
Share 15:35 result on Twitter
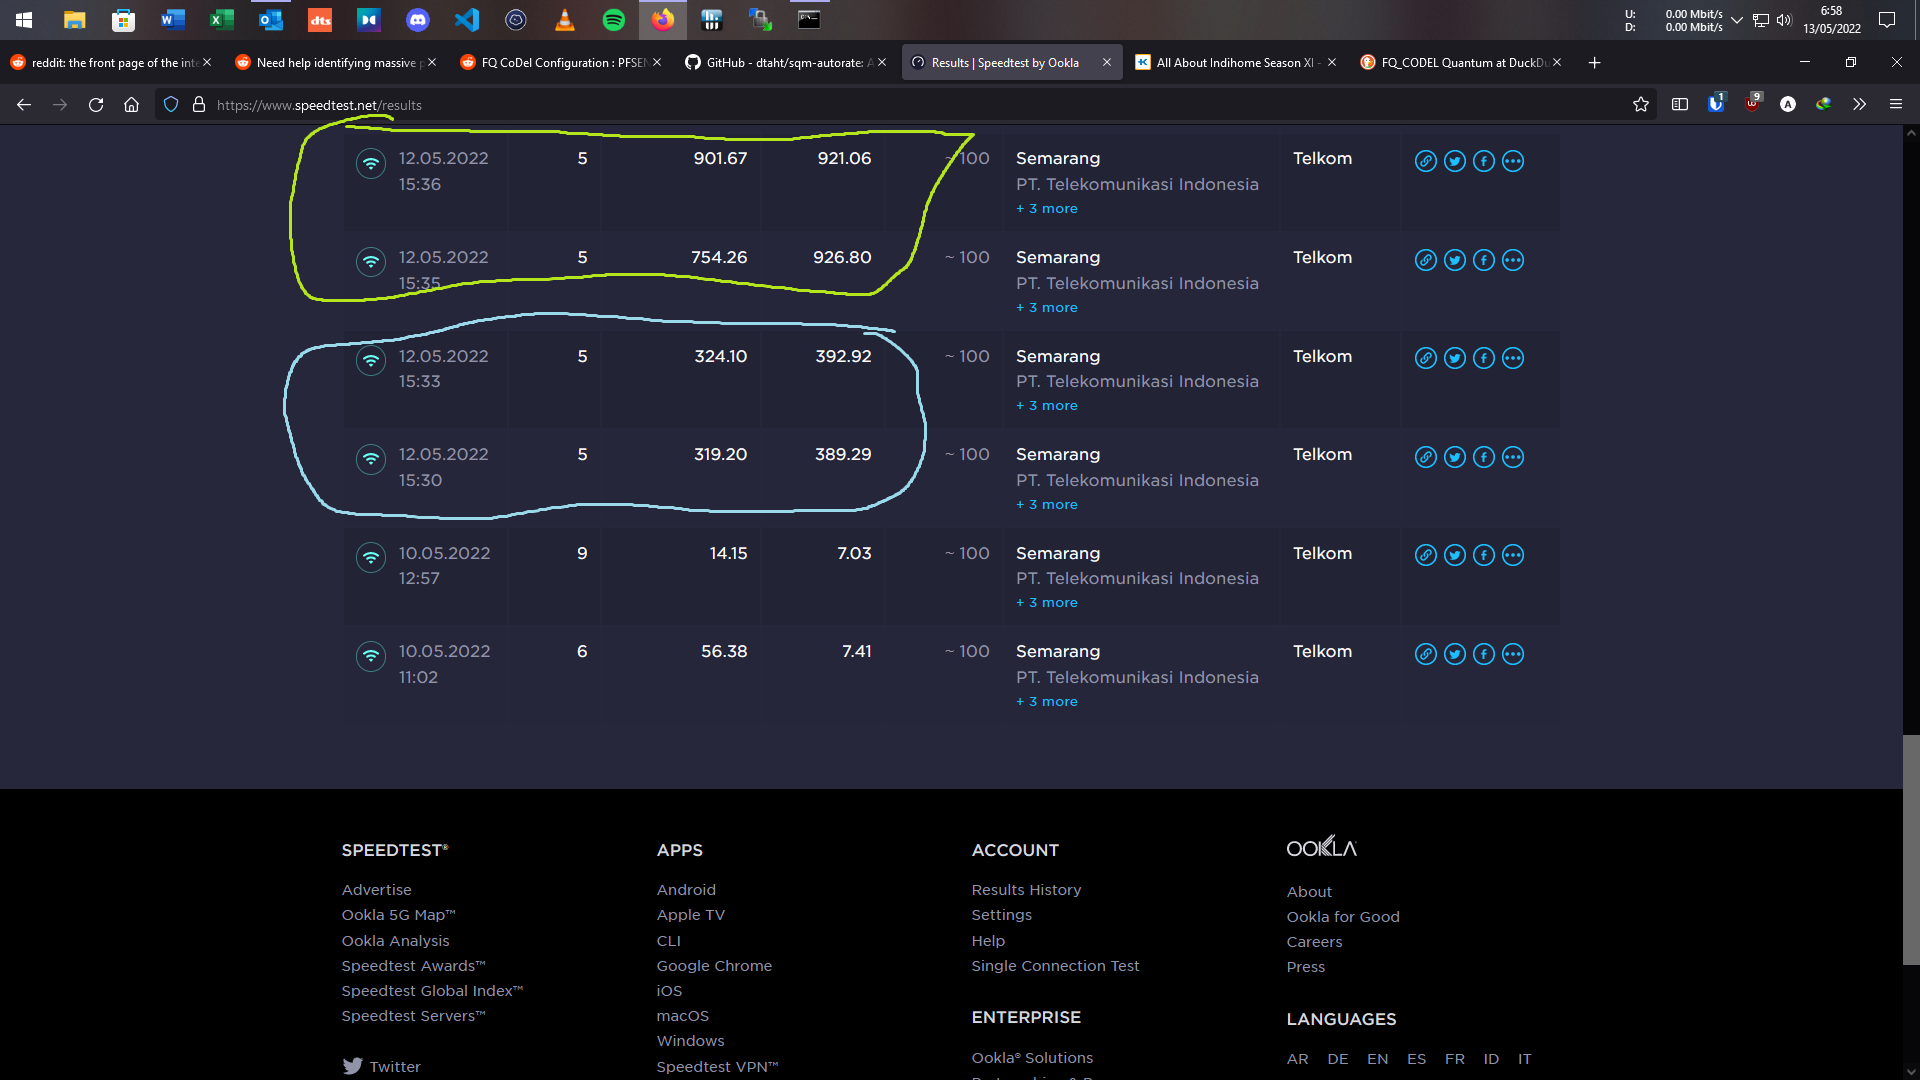tap(1455, 260)
